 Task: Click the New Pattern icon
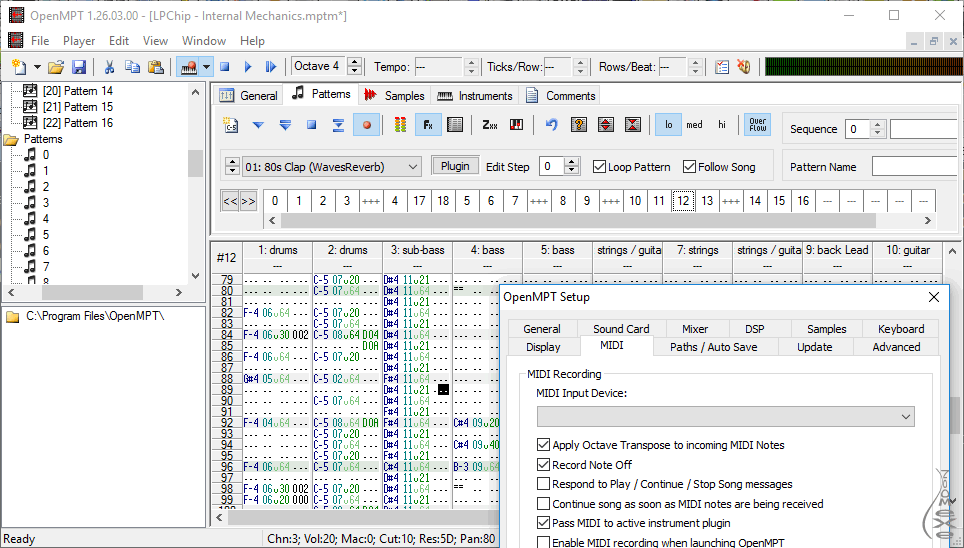(x=231, y=125)
